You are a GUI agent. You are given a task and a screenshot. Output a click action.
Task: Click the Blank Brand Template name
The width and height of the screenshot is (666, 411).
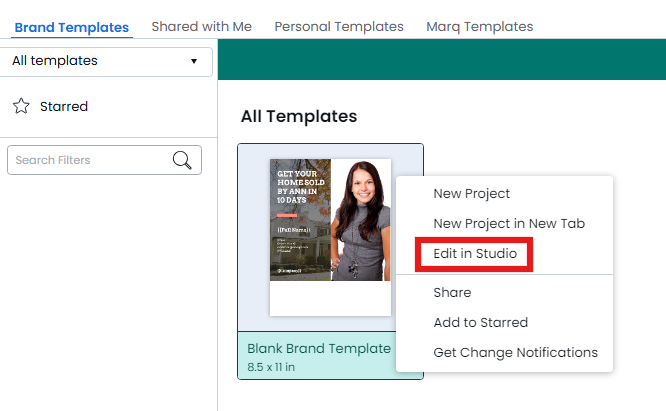(319, 349)
